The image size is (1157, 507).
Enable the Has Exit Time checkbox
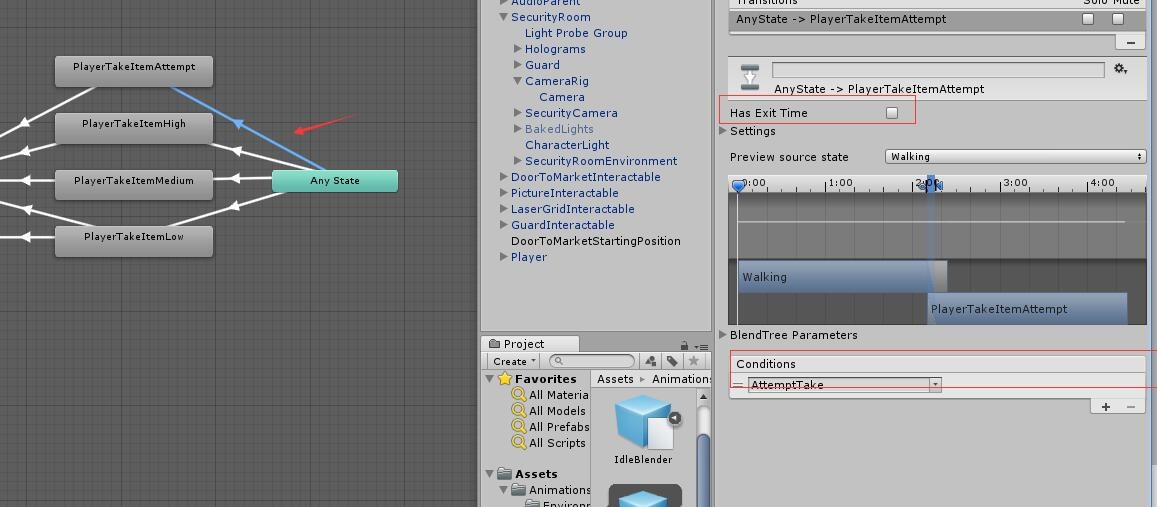point(892,113)
